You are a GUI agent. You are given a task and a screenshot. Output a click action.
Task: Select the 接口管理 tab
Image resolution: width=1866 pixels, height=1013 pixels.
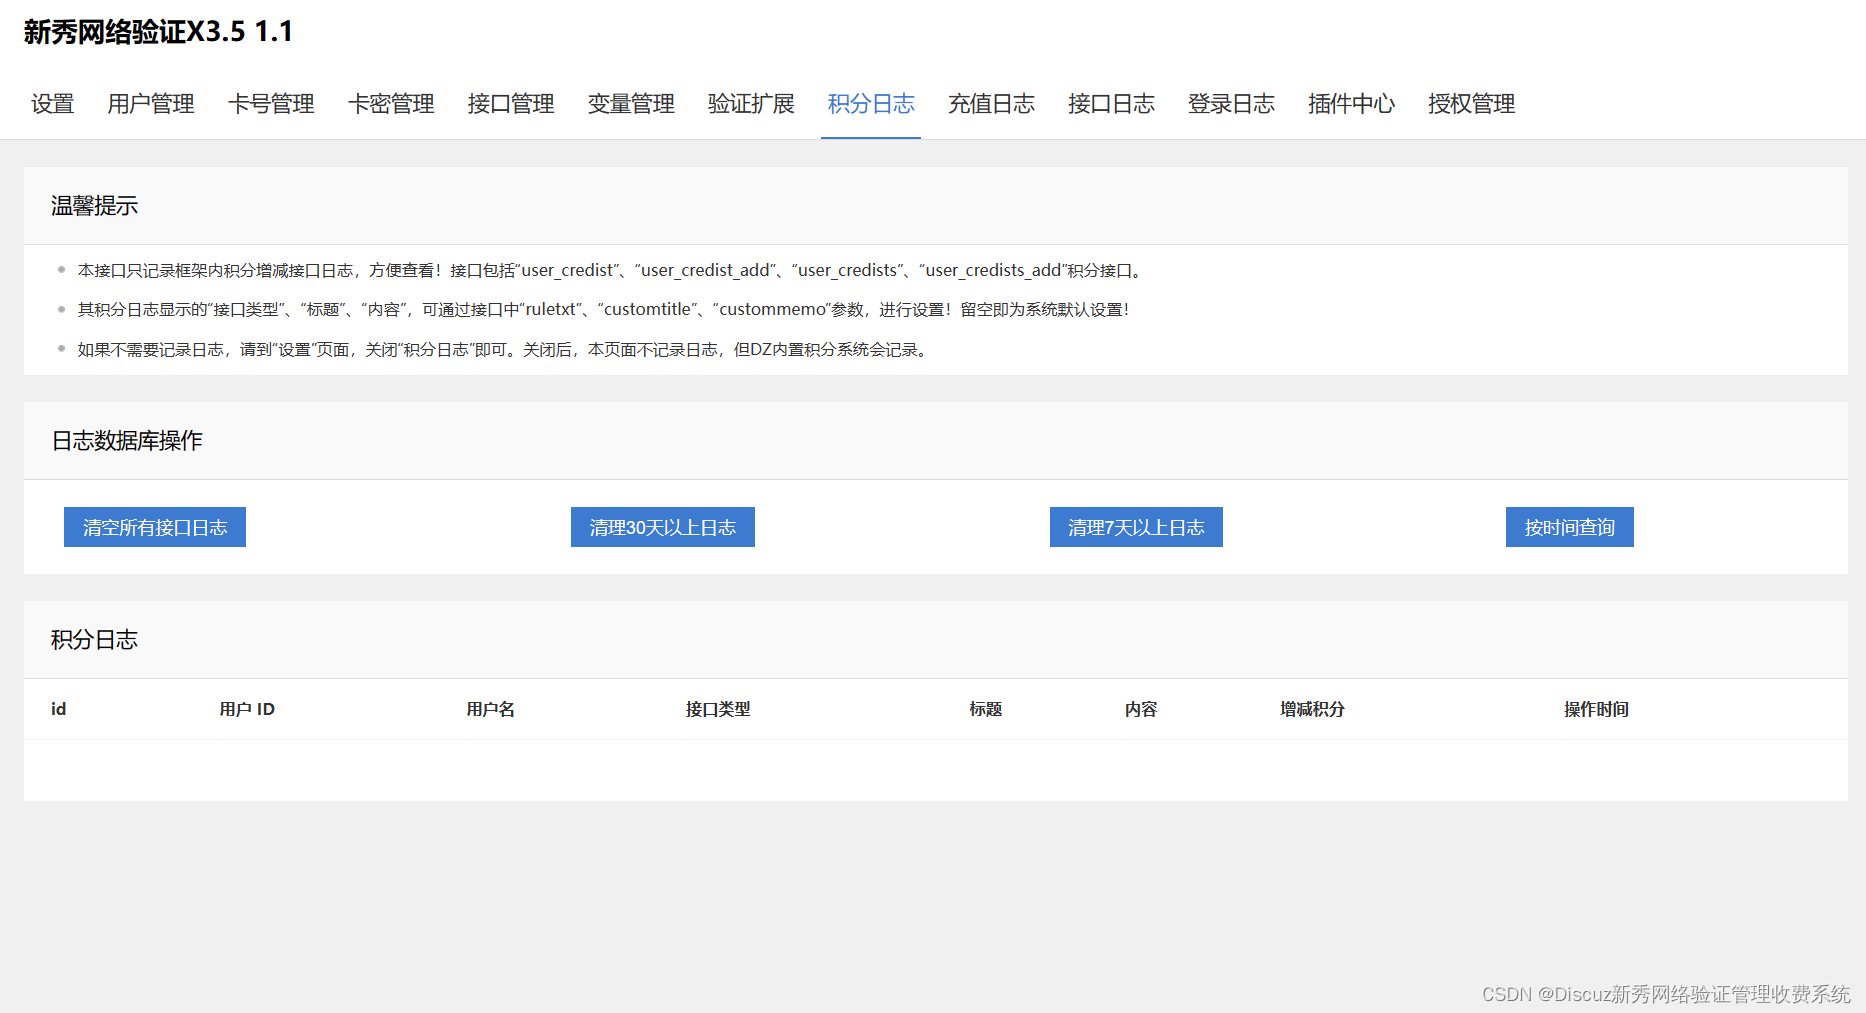coord(511,104)
